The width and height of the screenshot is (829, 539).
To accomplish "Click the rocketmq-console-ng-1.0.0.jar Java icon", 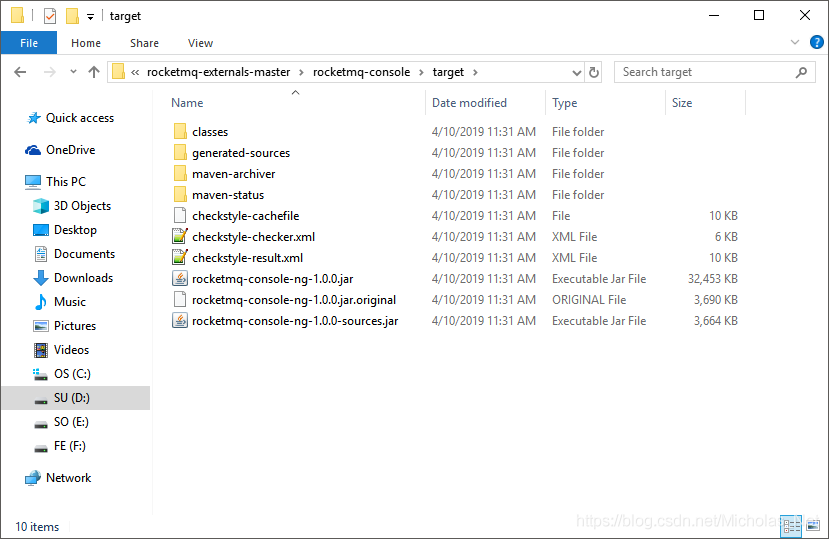I will [180, 278].
